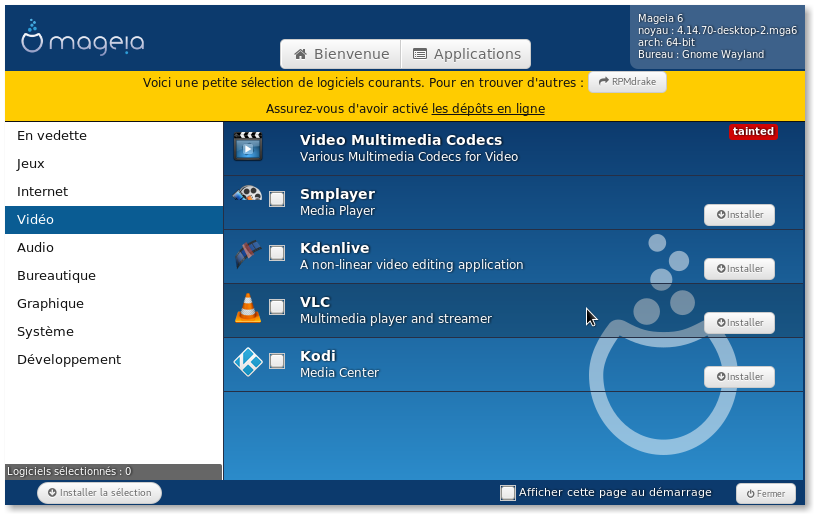
Task: Select the Internet category
Action: click(x=114, y=192)
